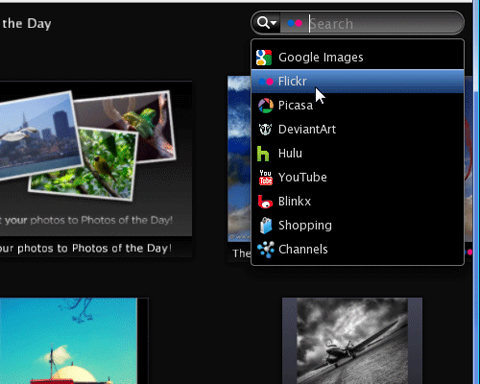Click the green Hulu h icon
The width and height of the screenshot is (480, 384).
[x=263, y=153]
